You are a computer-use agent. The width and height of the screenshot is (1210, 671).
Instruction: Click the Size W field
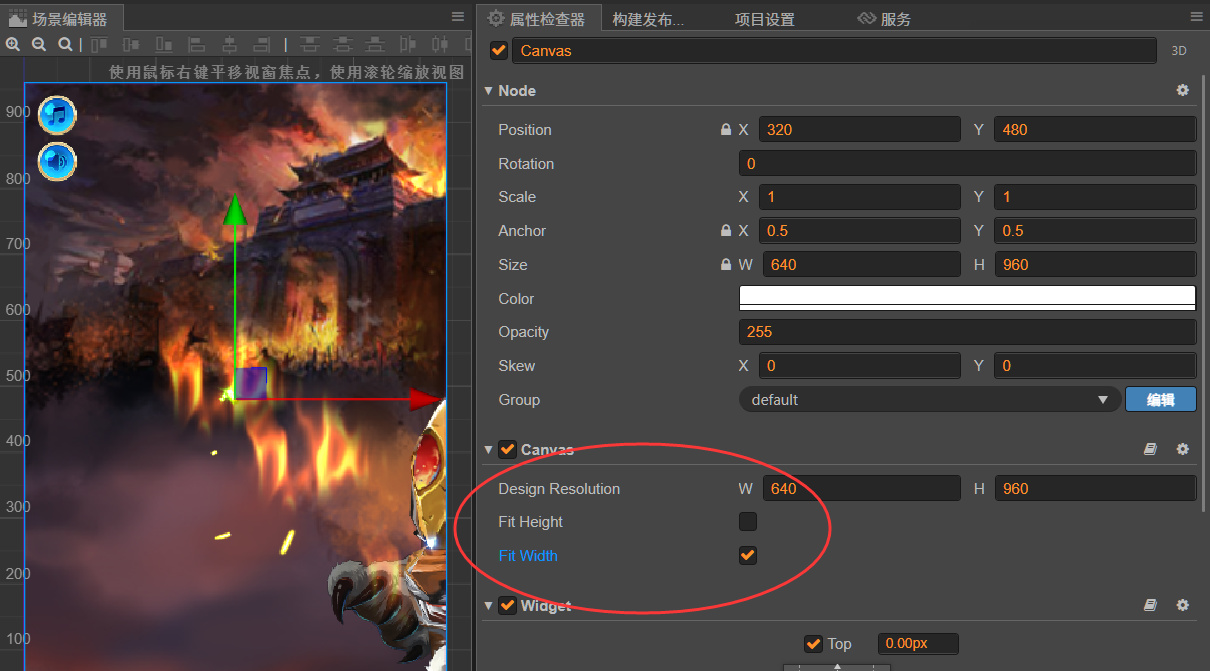tap(862, 264)
